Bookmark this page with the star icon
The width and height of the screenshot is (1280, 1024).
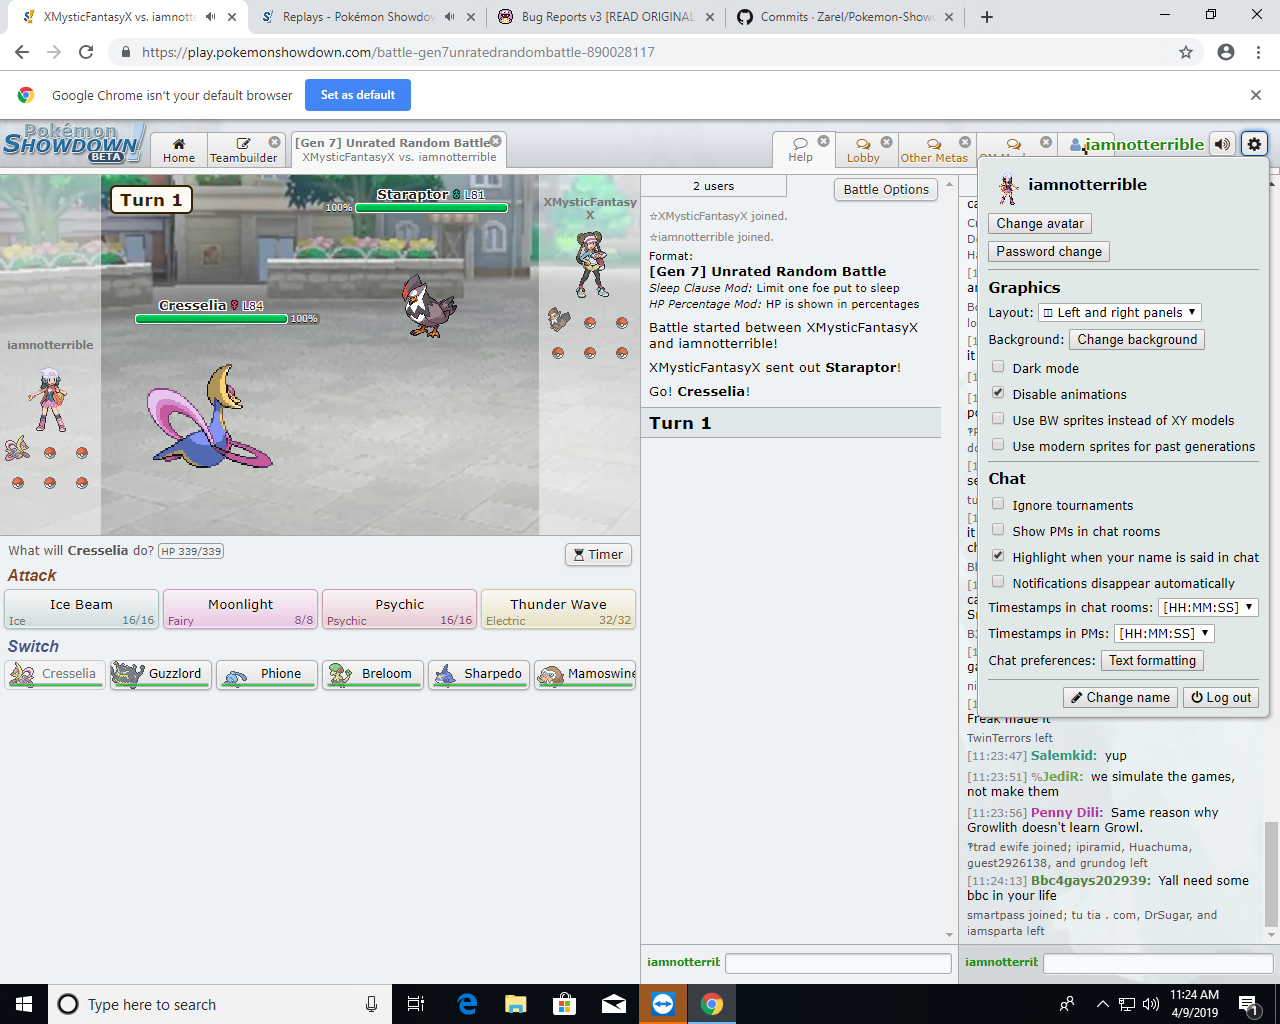(1186, 52)
